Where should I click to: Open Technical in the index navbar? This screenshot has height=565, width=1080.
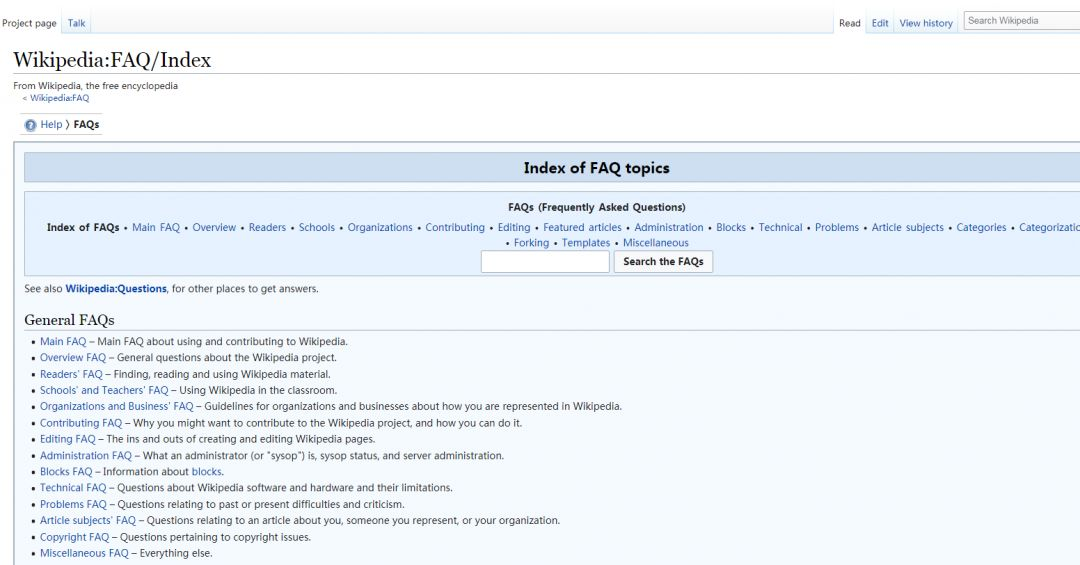pyautogui.click(x=780, y=227)
